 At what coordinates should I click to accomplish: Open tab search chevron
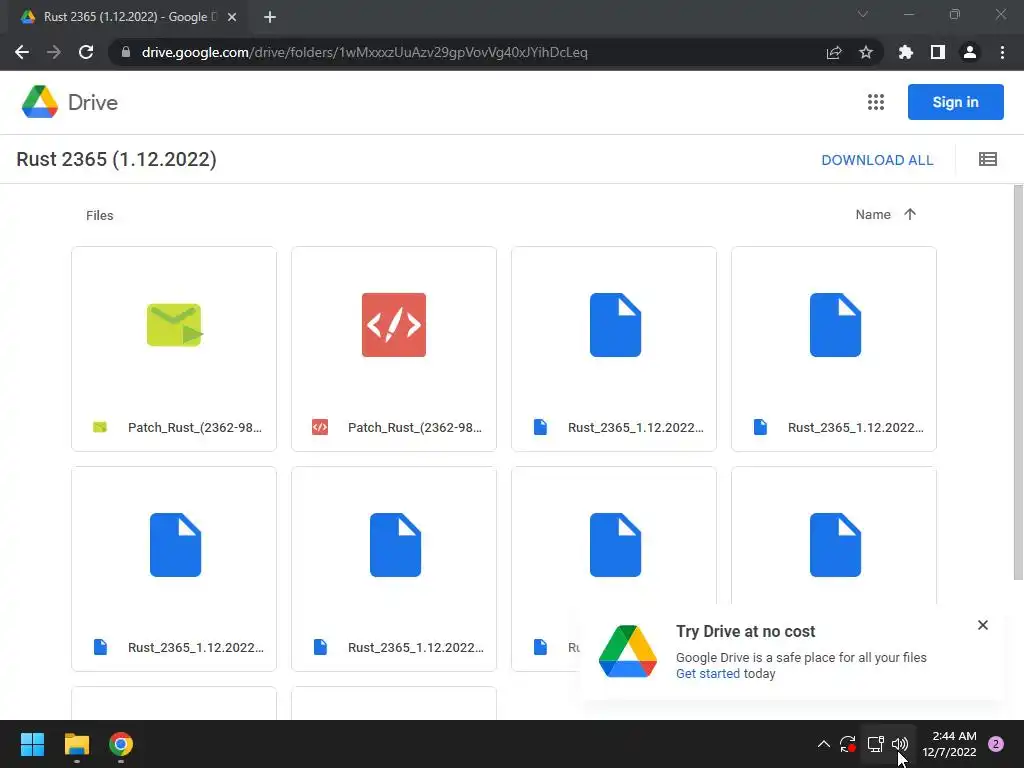863,14
